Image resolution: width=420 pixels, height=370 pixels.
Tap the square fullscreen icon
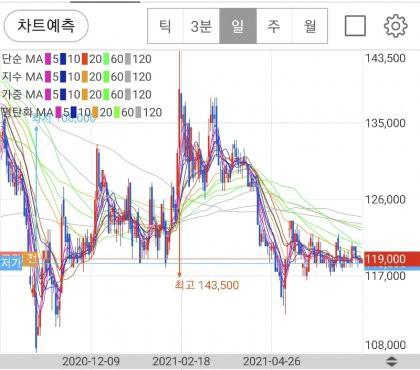(355, 26)
